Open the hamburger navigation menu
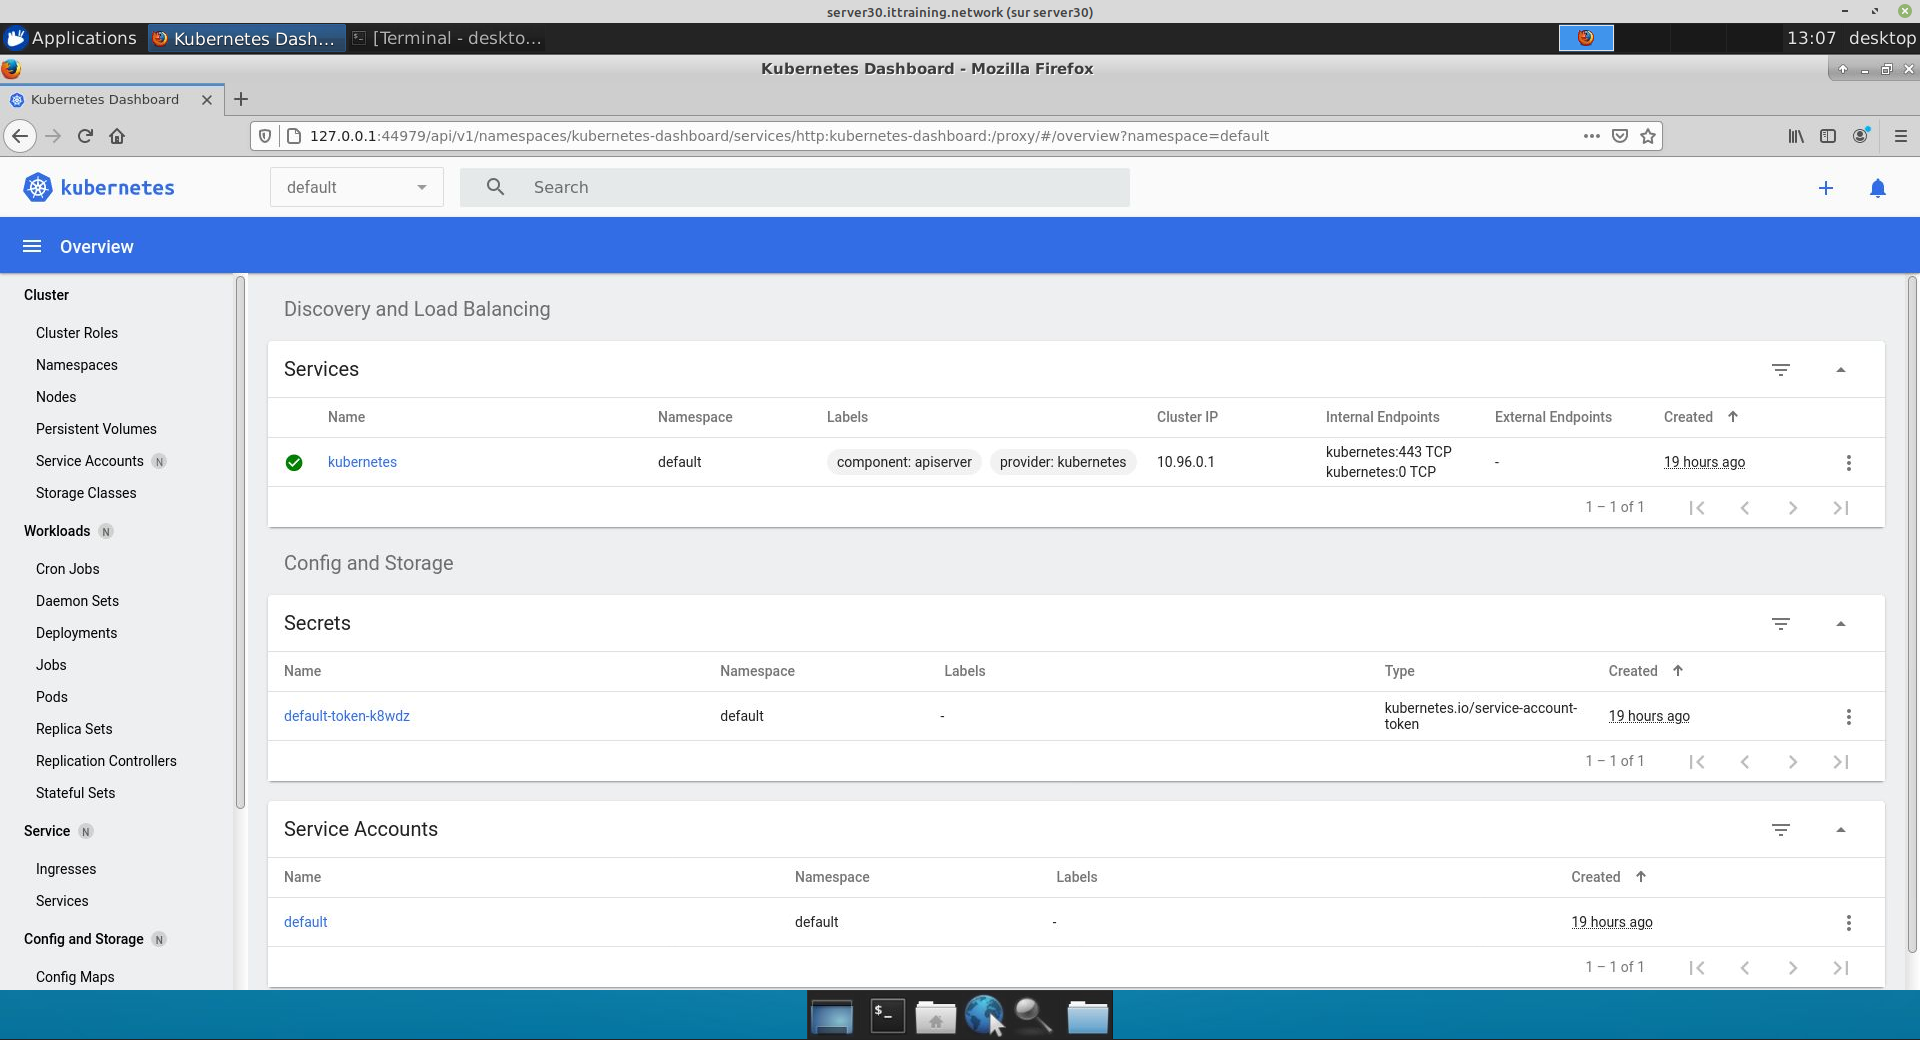This screenshot has height=1040, width=1920. tap(32, 246)
